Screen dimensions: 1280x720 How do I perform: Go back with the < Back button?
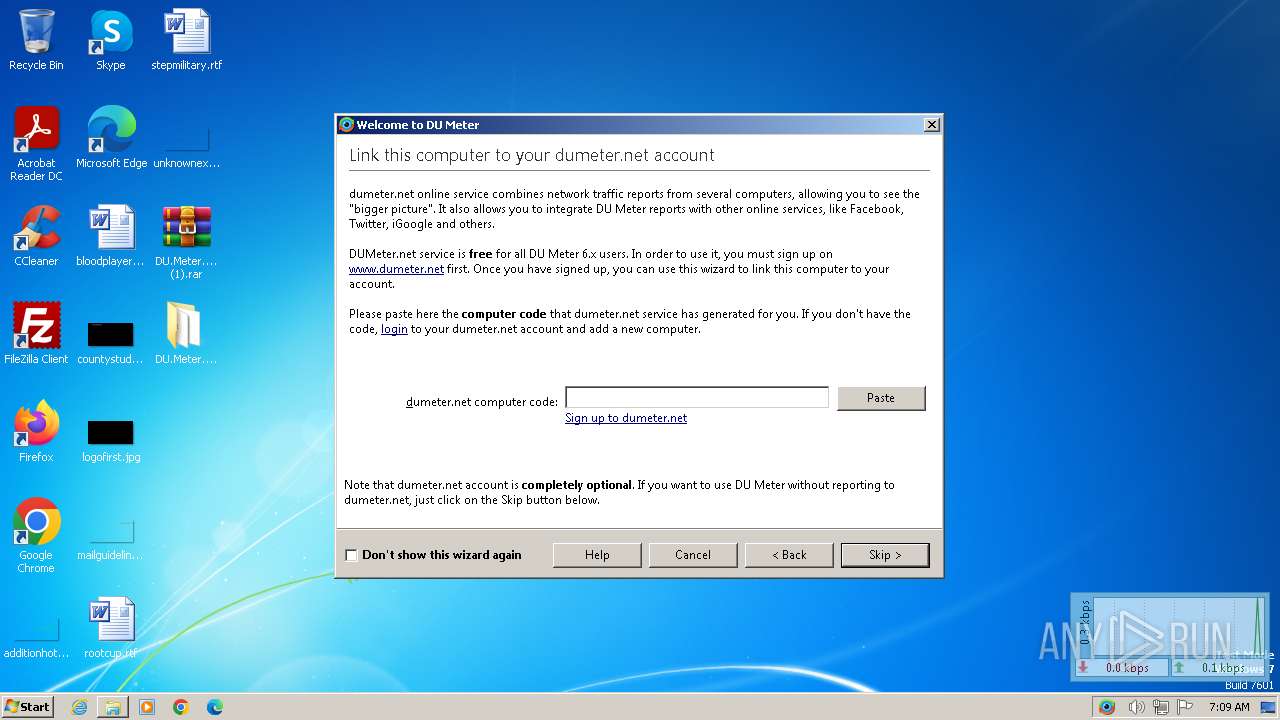789,555
